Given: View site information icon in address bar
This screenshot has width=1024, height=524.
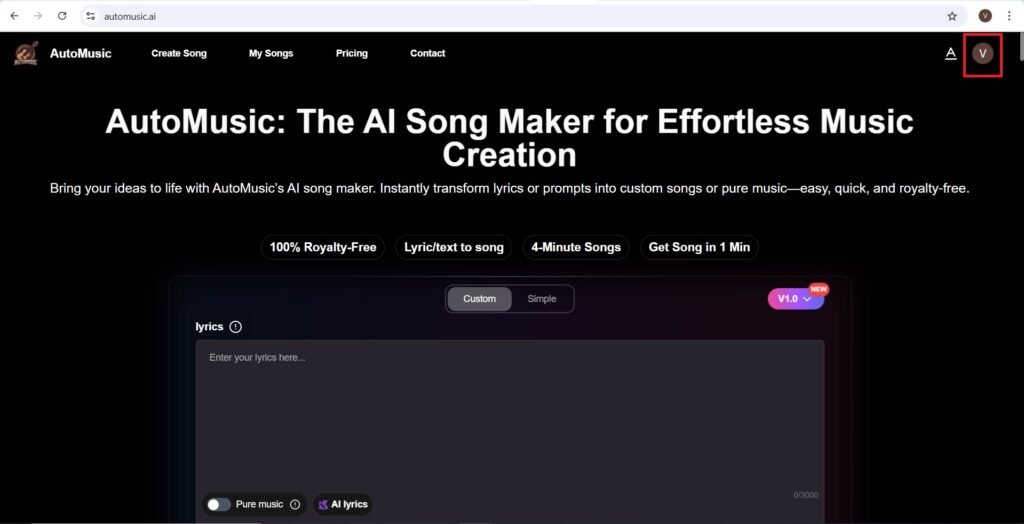Looking at the screenshot, I should (91, 16).
